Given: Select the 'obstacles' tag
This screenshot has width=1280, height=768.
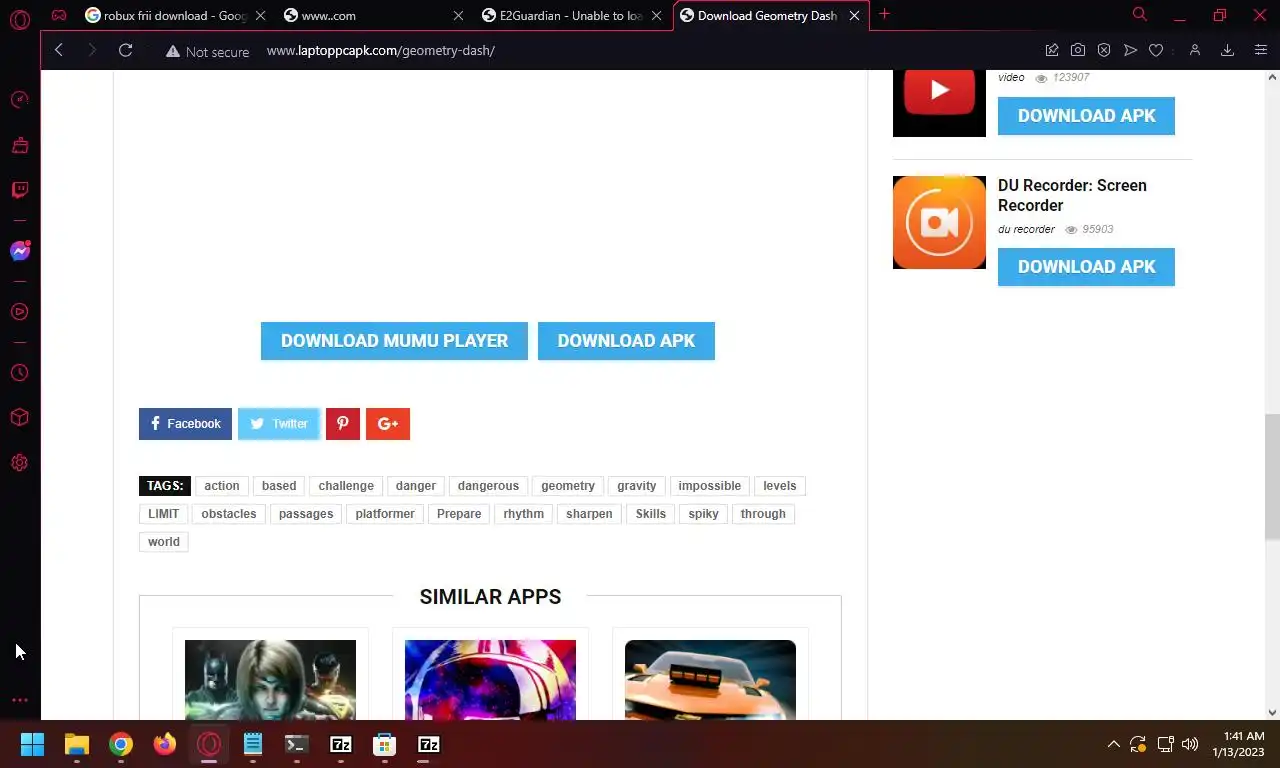Looking at the screenshot, I should [229, 514].
